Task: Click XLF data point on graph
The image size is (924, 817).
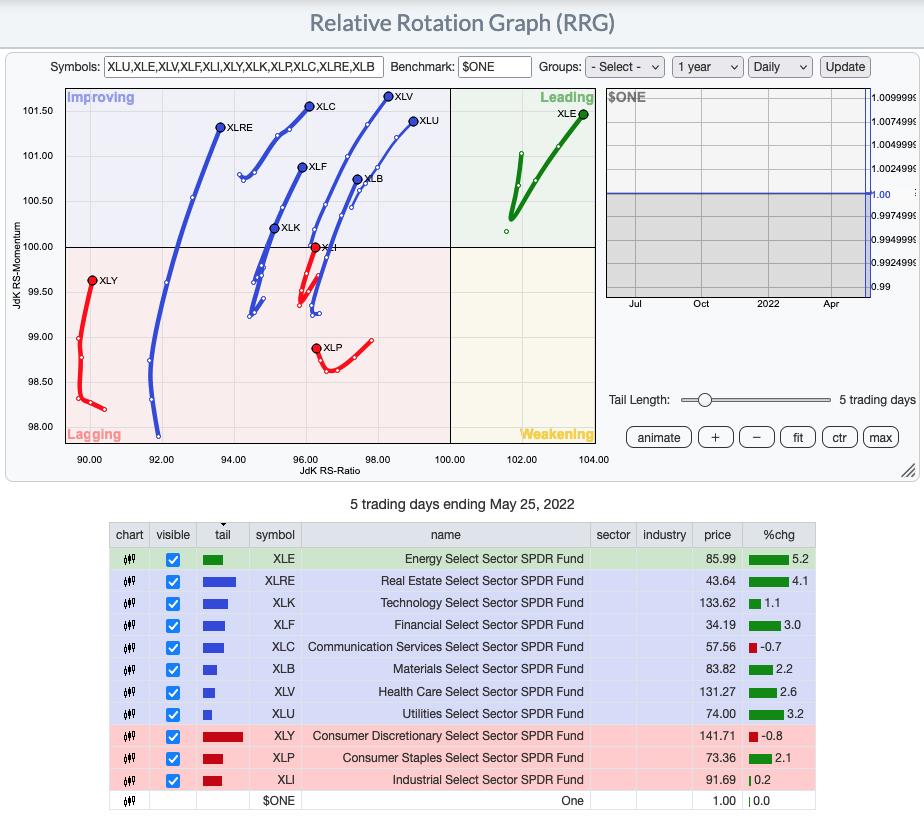Action: tap(302, 167)
